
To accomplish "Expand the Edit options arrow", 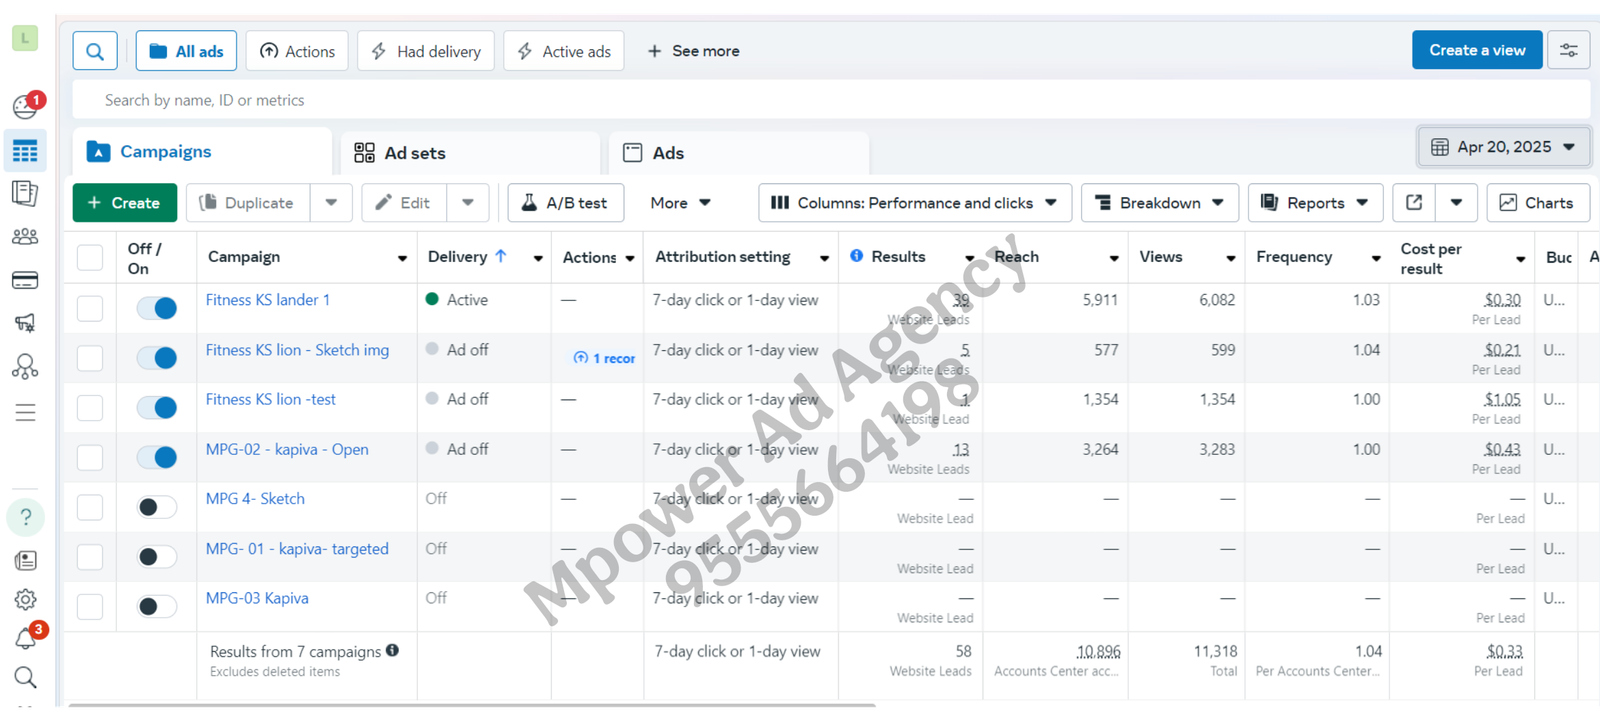I will click(468, 203).
